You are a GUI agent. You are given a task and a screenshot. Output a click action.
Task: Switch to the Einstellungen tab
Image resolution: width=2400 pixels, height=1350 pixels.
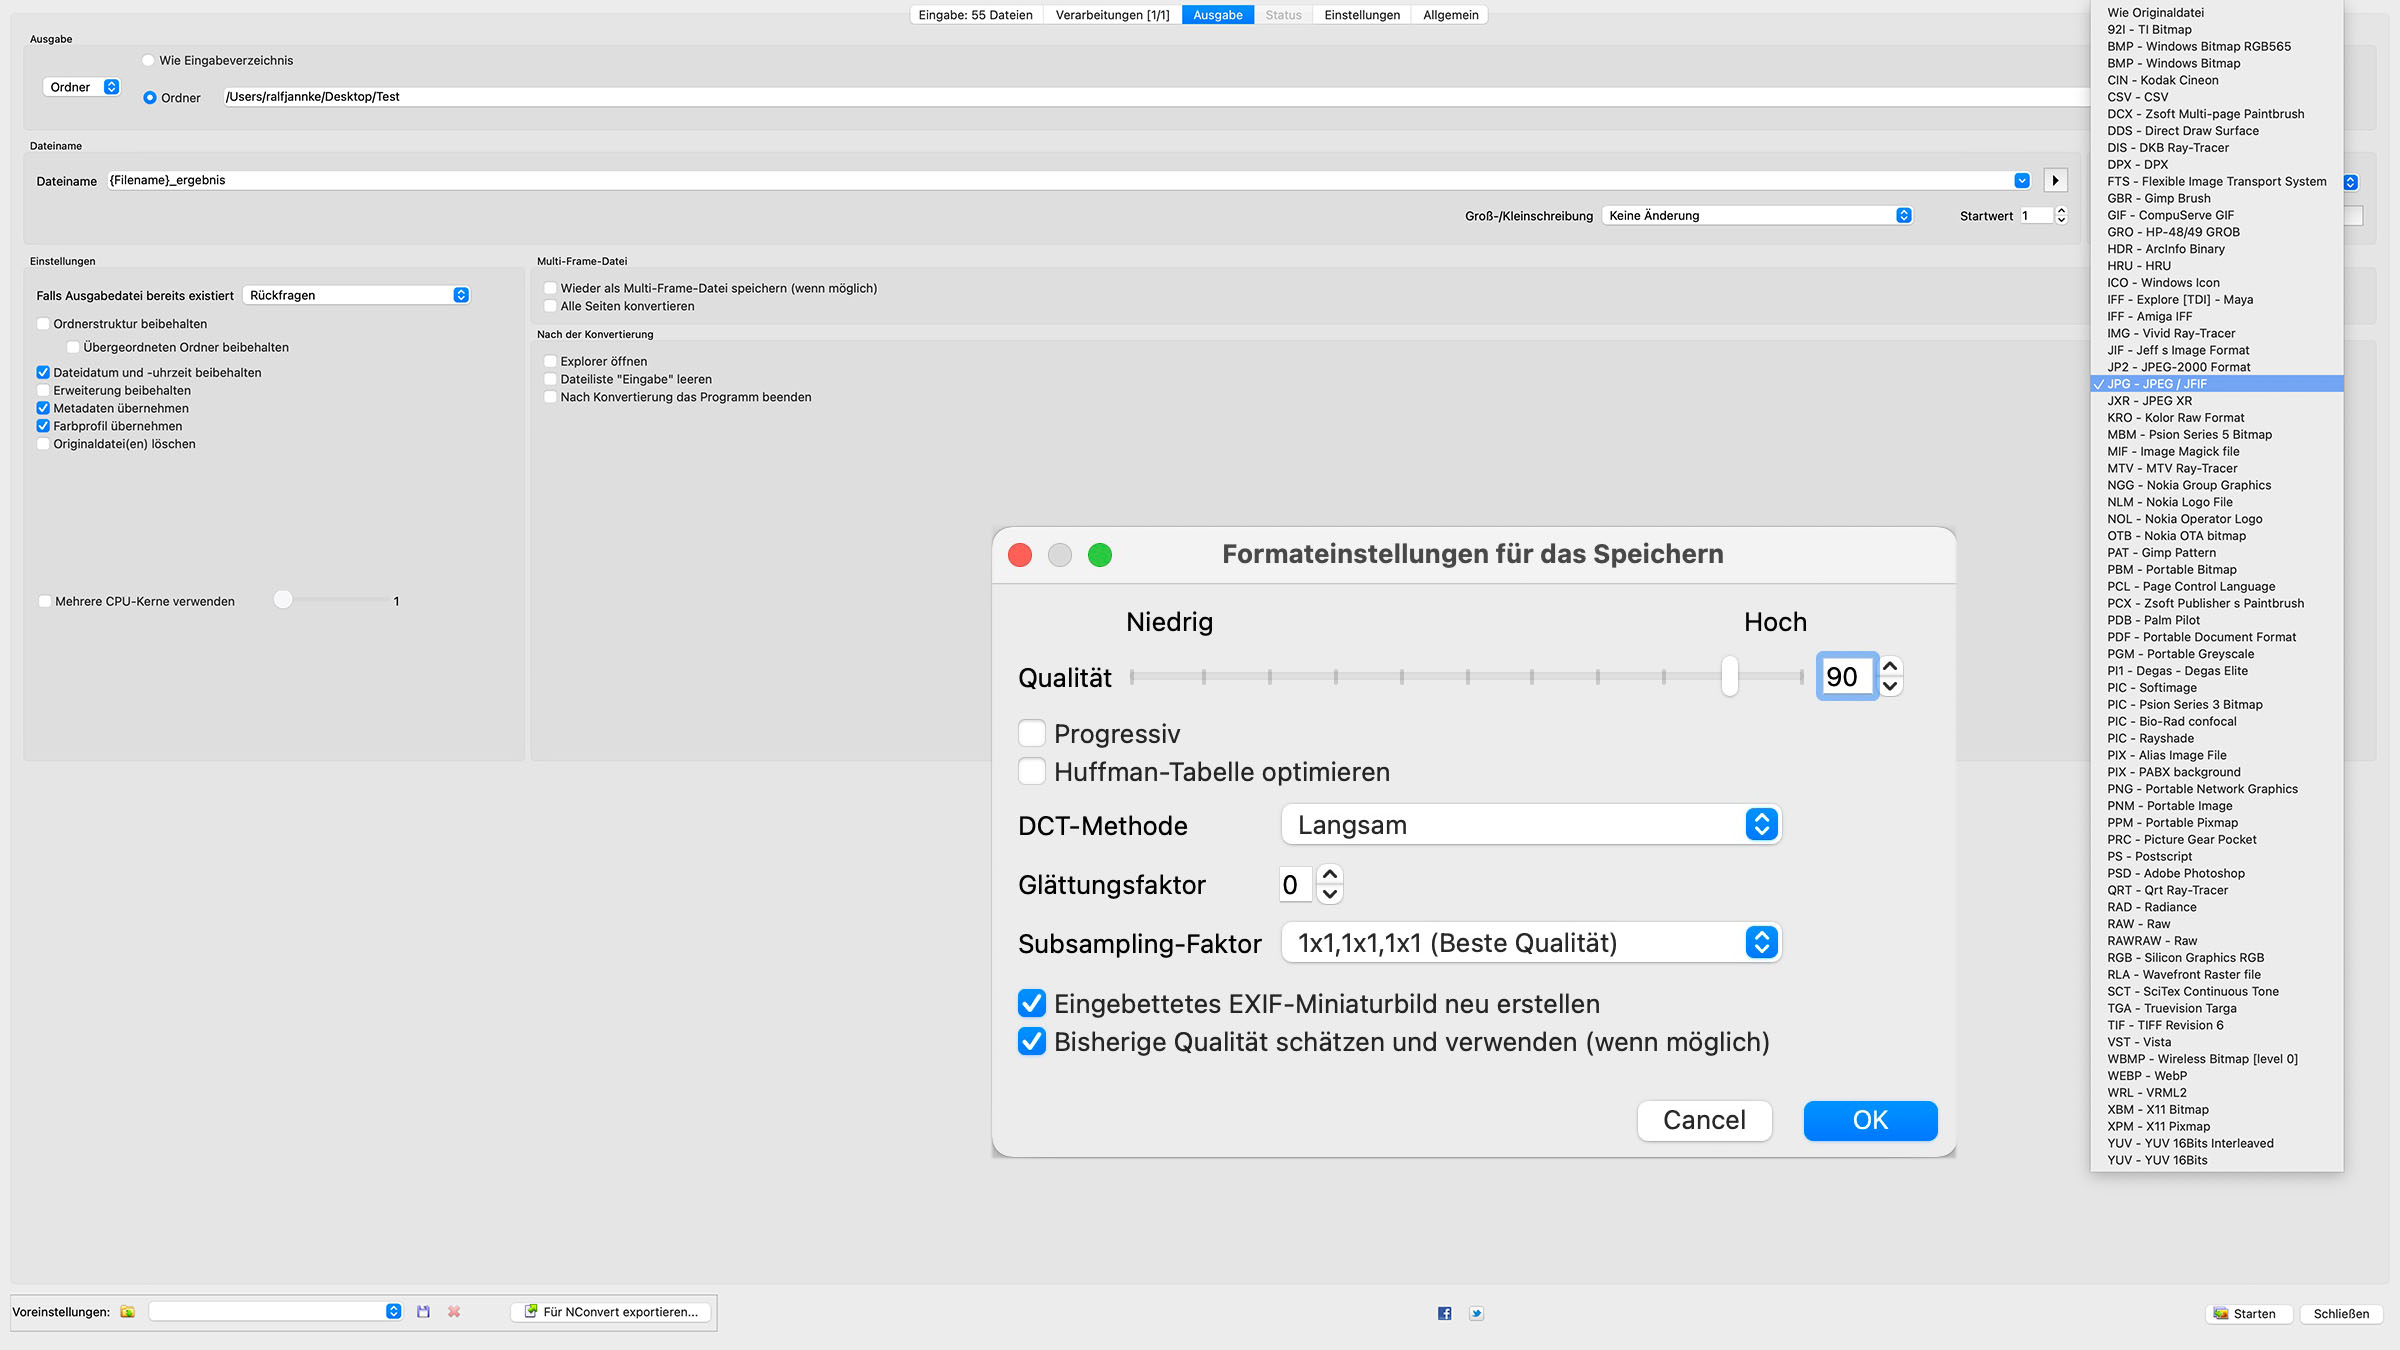[1362, 15]
